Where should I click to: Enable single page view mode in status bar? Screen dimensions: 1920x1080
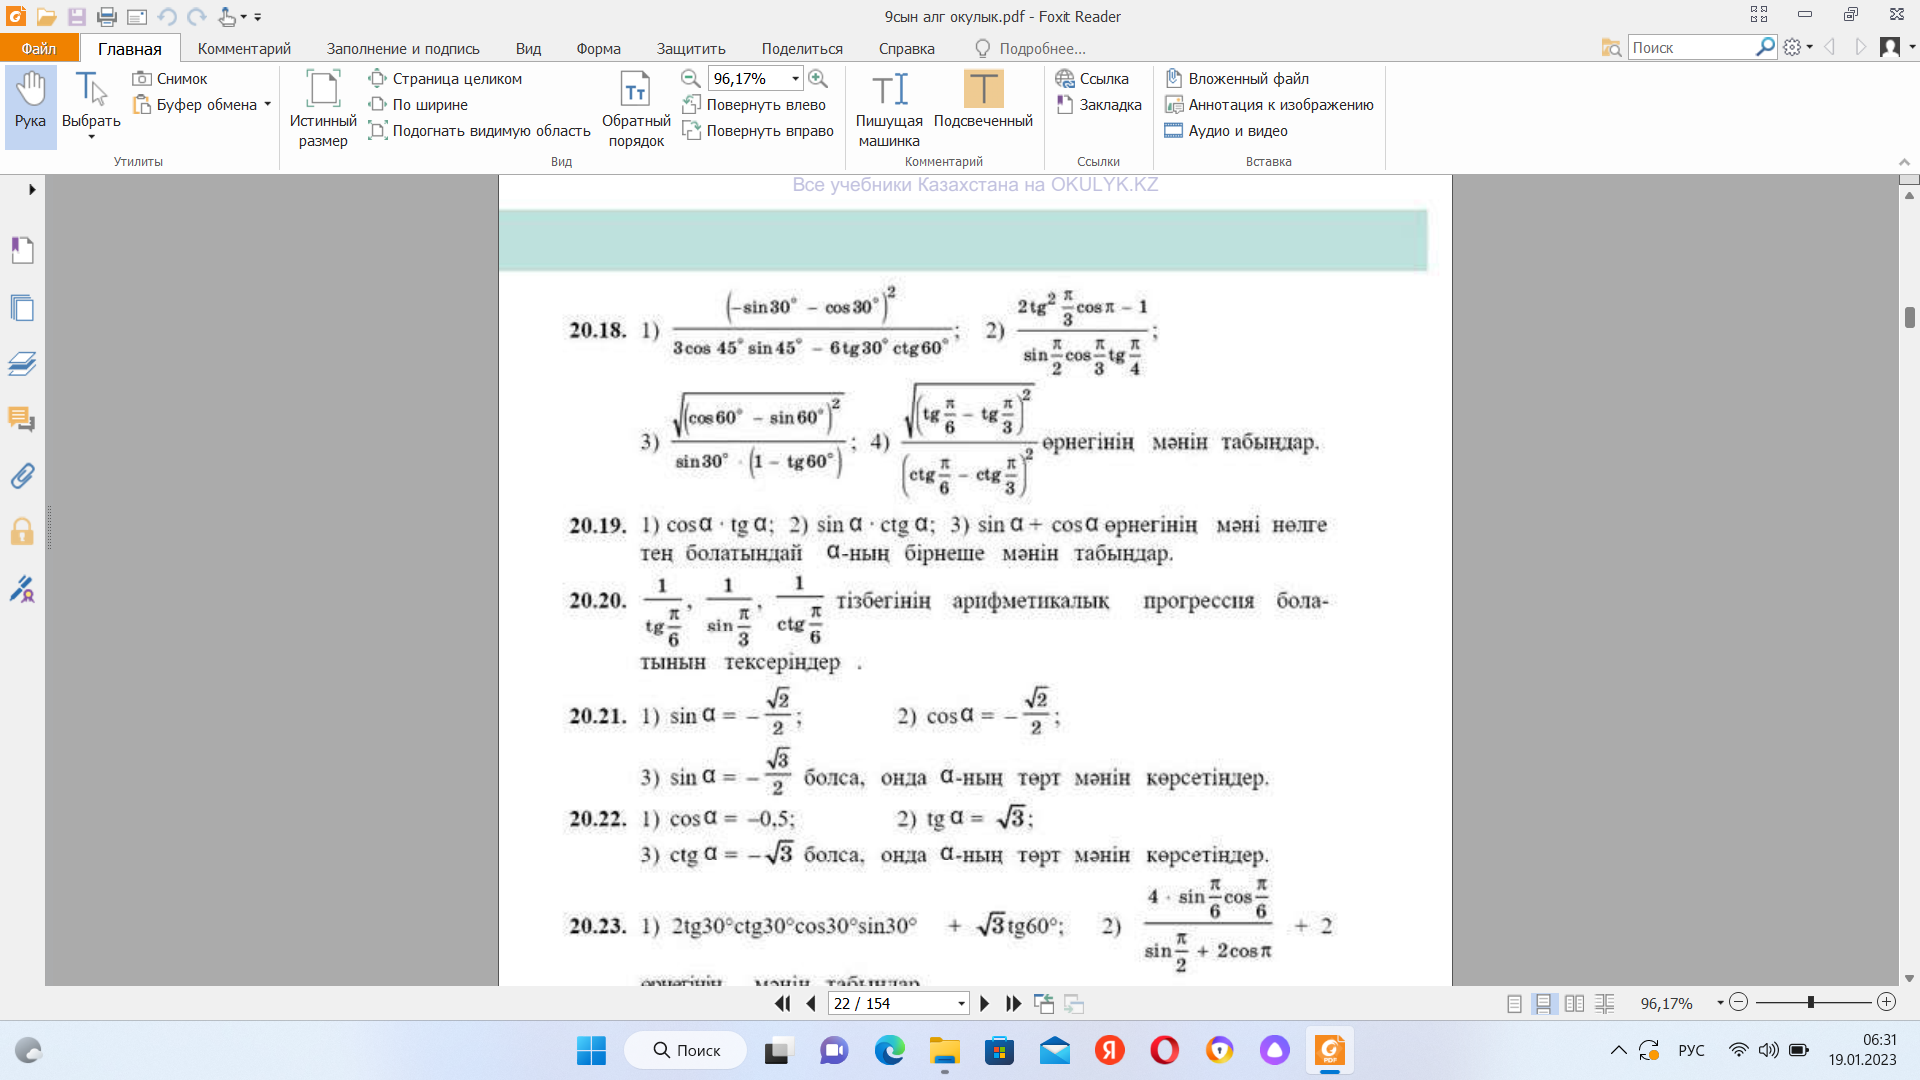pos(1514,1003)
